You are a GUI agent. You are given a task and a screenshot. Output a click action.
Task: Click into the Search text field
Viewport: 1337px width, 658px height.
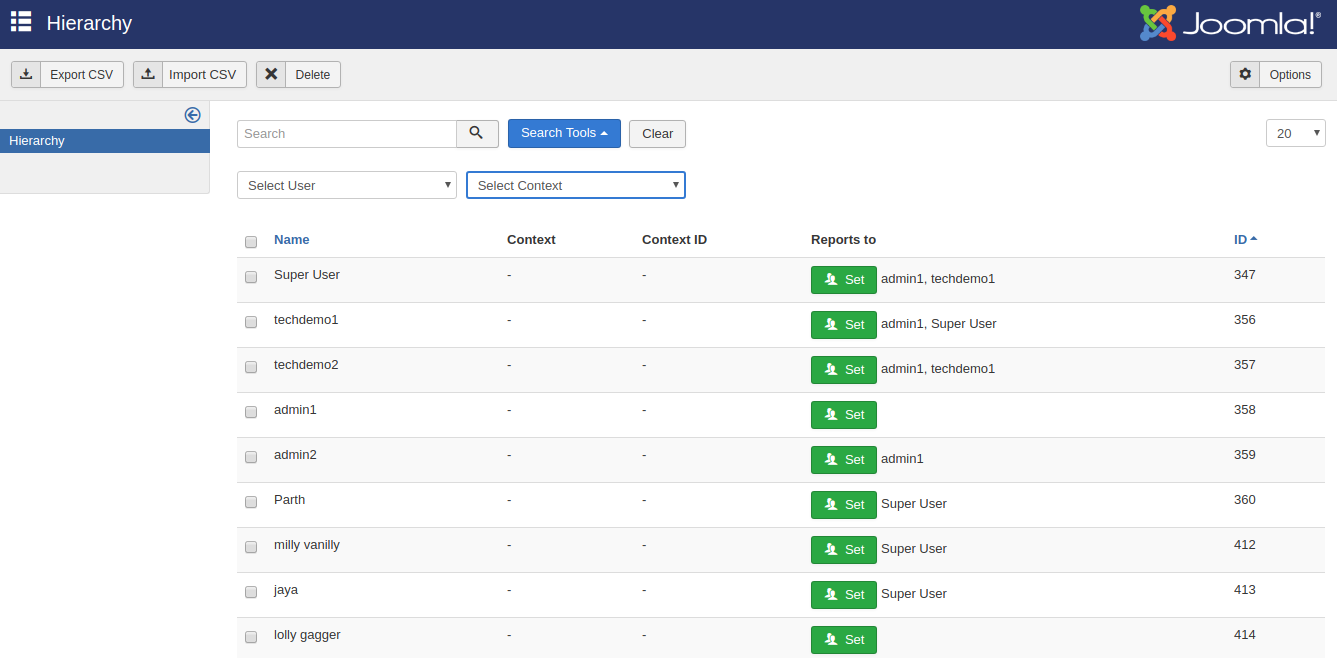(347, 133)
